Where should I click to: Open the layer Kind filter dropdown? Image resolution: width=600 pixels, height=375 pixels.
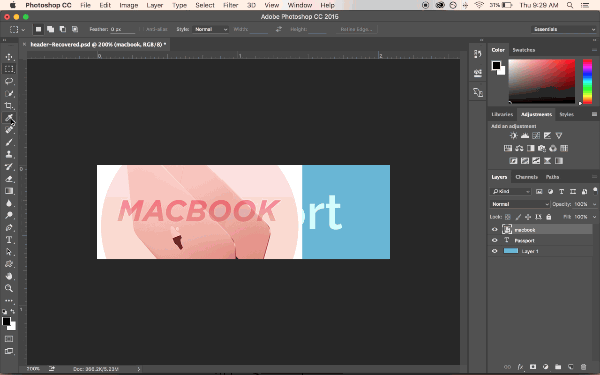click(510, 191)
